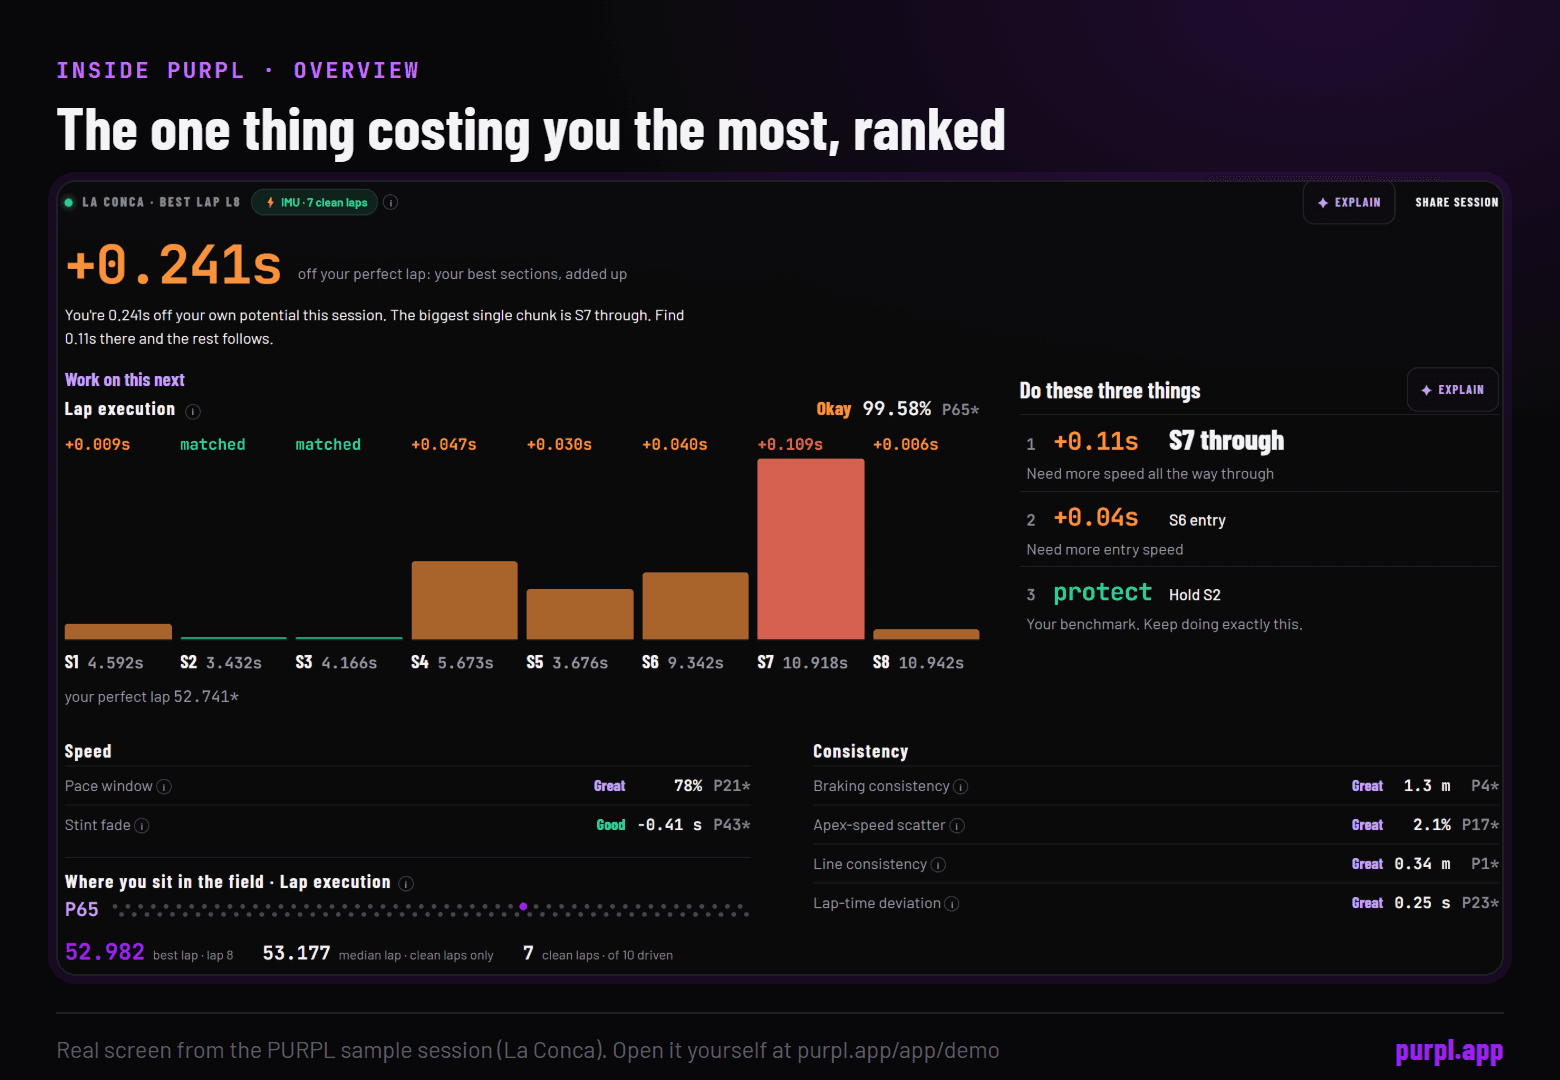Click the IMU 7 clean laps badge

315,202
